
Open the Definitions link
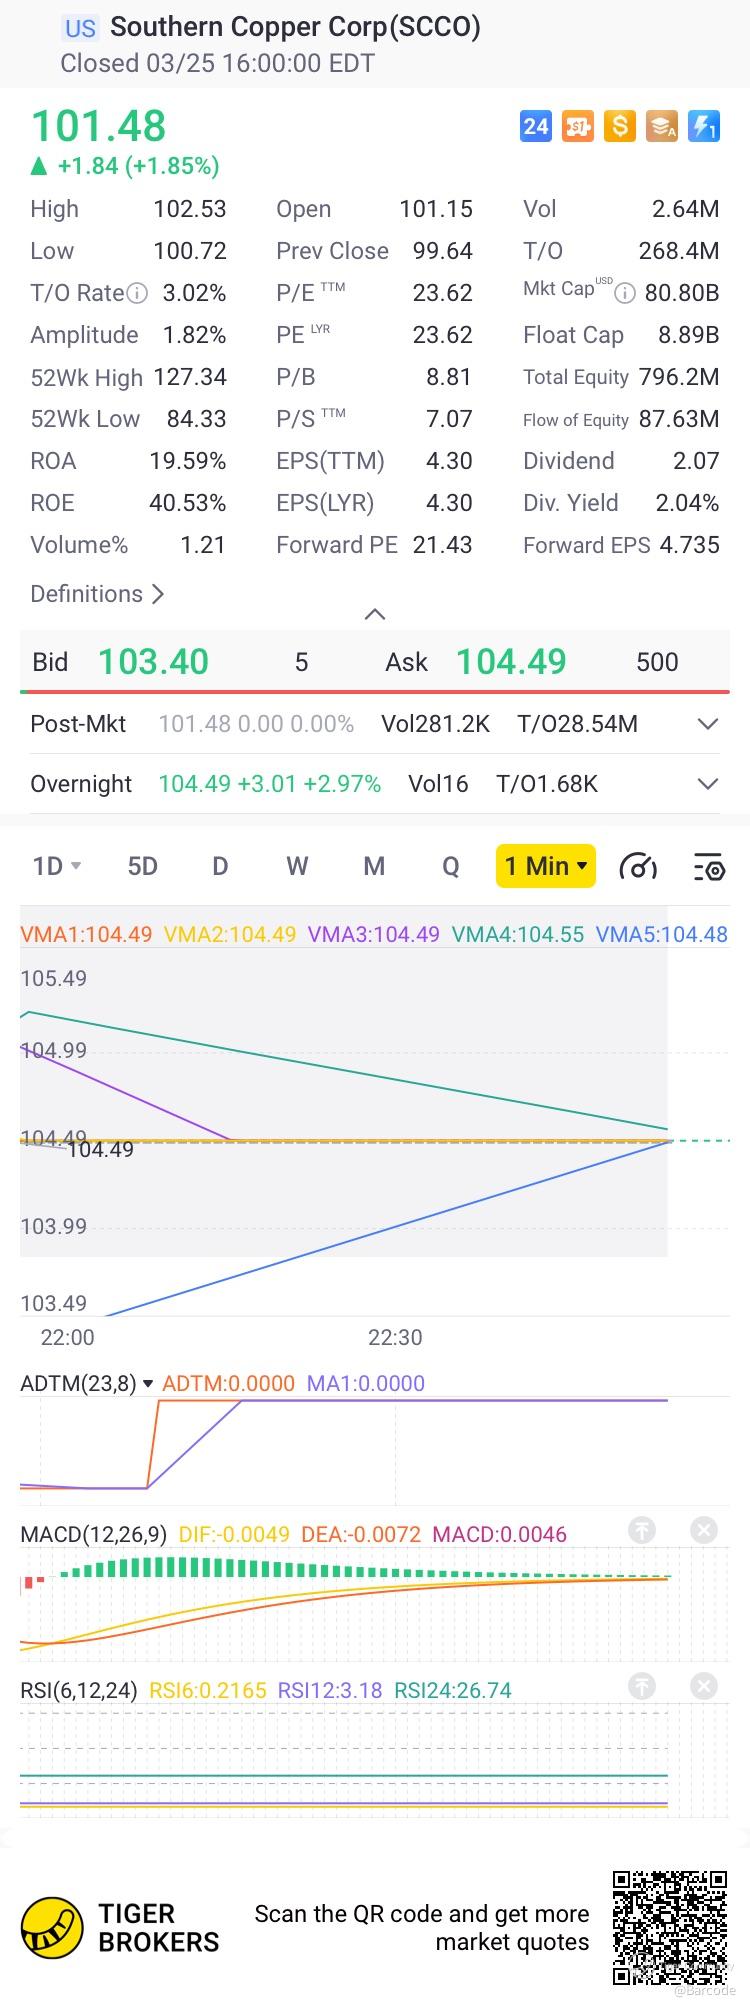(97, 594)
